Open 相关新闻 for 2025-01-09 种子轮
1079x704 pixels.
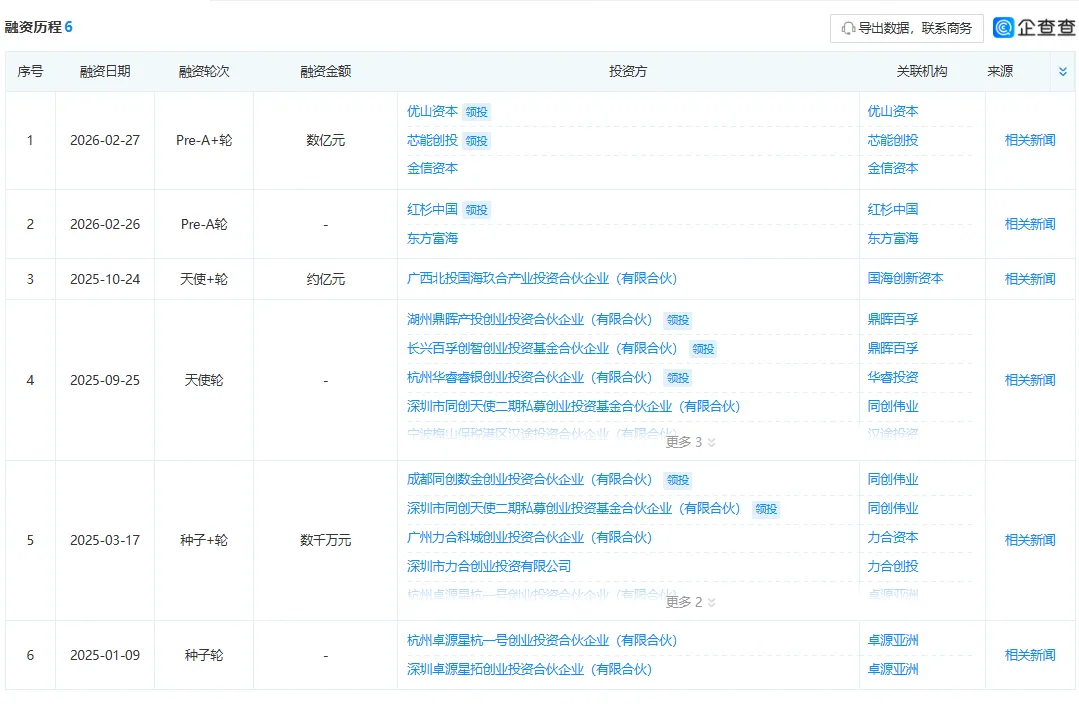(x=1029, y=655)
